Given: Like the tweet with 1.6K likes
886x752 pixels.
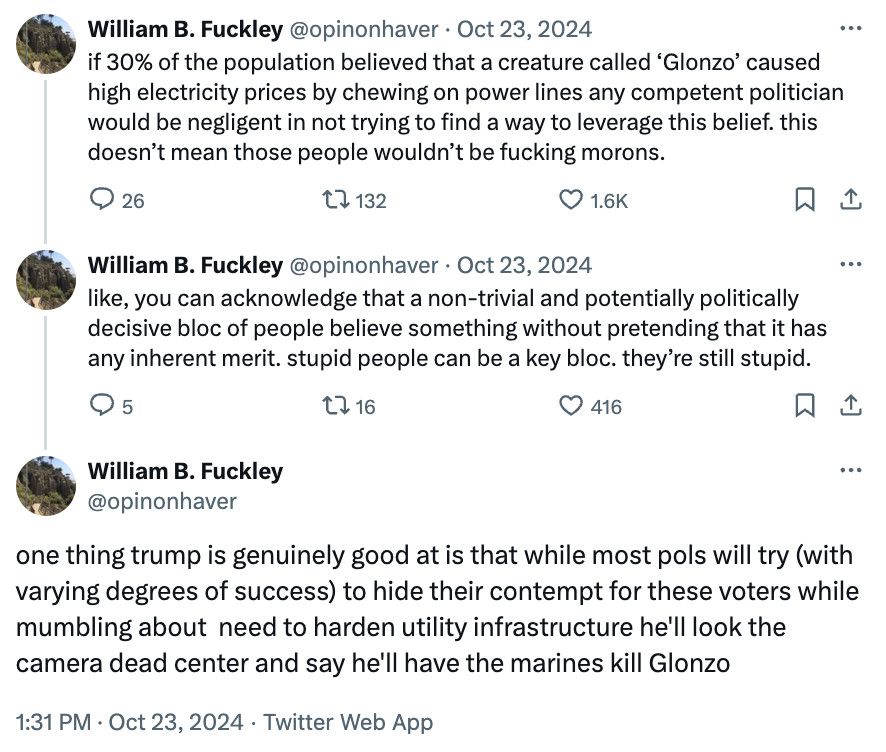Looking at the screenshot, I should pos(569,201).
